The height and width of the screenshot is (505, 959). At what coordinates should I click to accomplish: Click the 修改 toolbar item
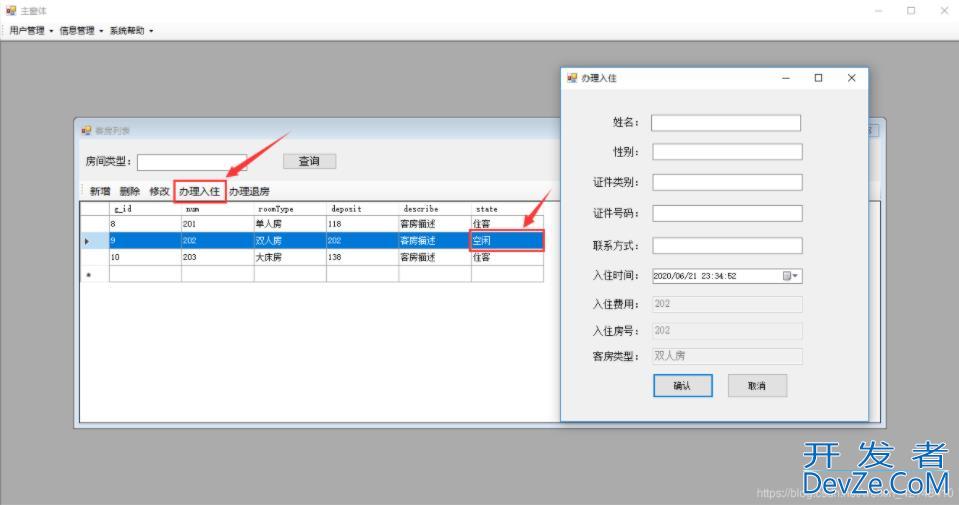coord(159,191)
